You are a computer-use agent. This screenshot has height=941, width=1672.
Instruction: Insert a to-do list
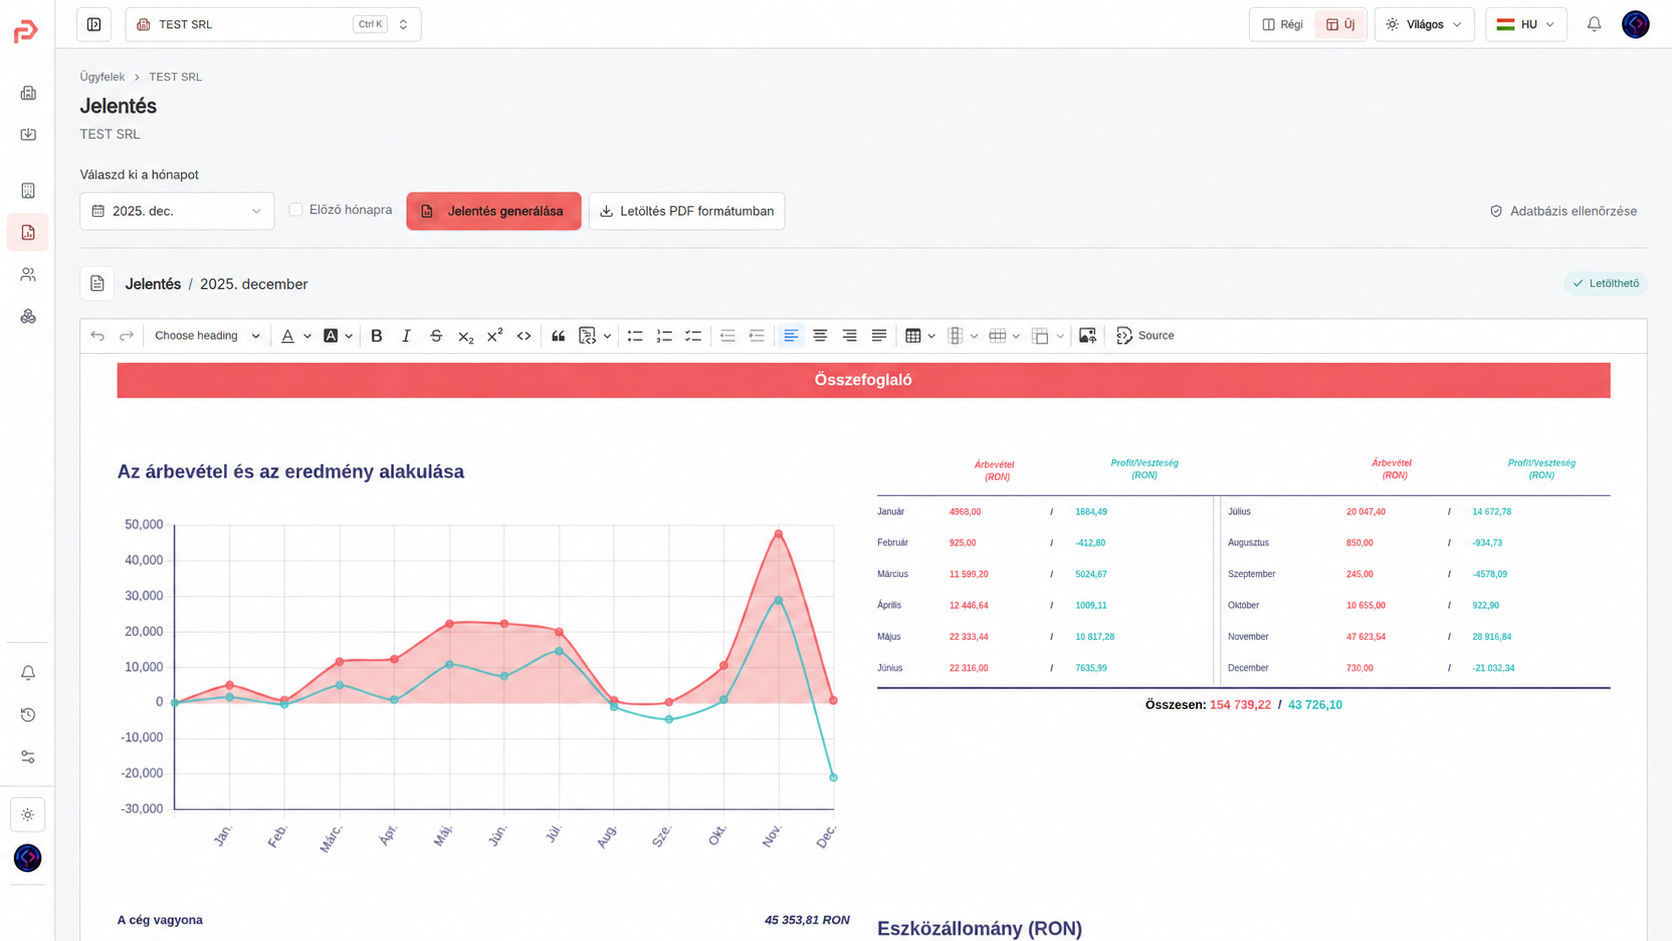[x=693, y=336]
